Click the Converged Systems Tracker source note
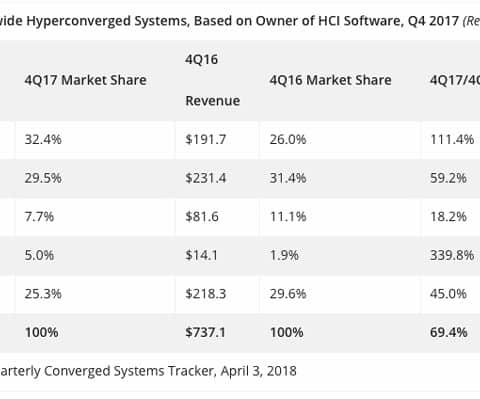The width and height of the screenshot is (480, 399). coord(148,371)
